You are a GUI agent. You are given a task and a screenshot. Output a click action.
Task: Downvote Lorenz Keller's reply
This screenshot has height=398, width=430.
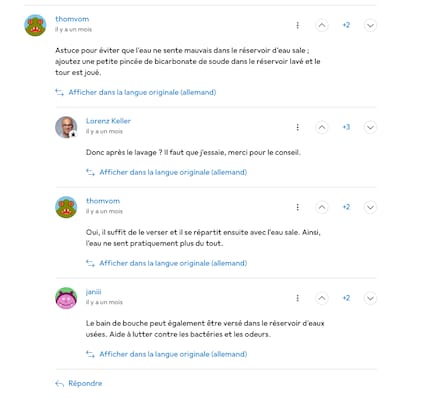370,127
